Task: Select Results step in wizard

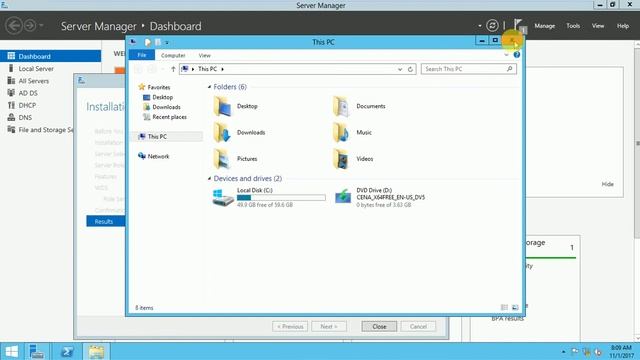Action: 106,221
